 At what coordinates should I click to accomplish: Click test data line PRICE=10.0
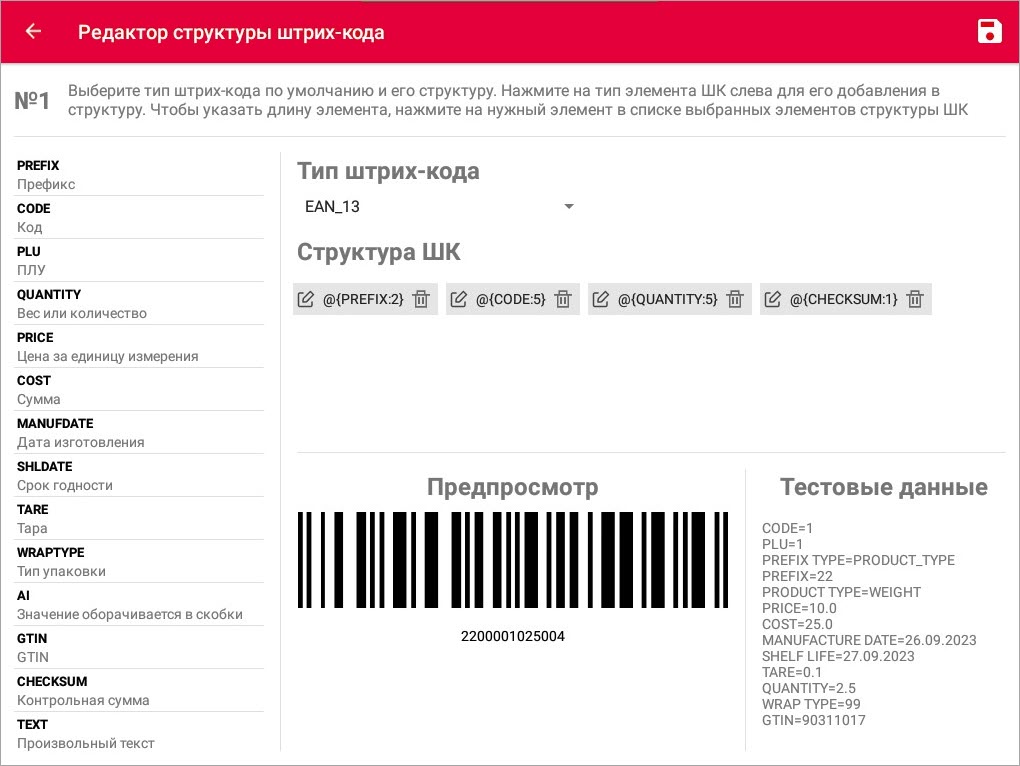(x=799, y=608)
